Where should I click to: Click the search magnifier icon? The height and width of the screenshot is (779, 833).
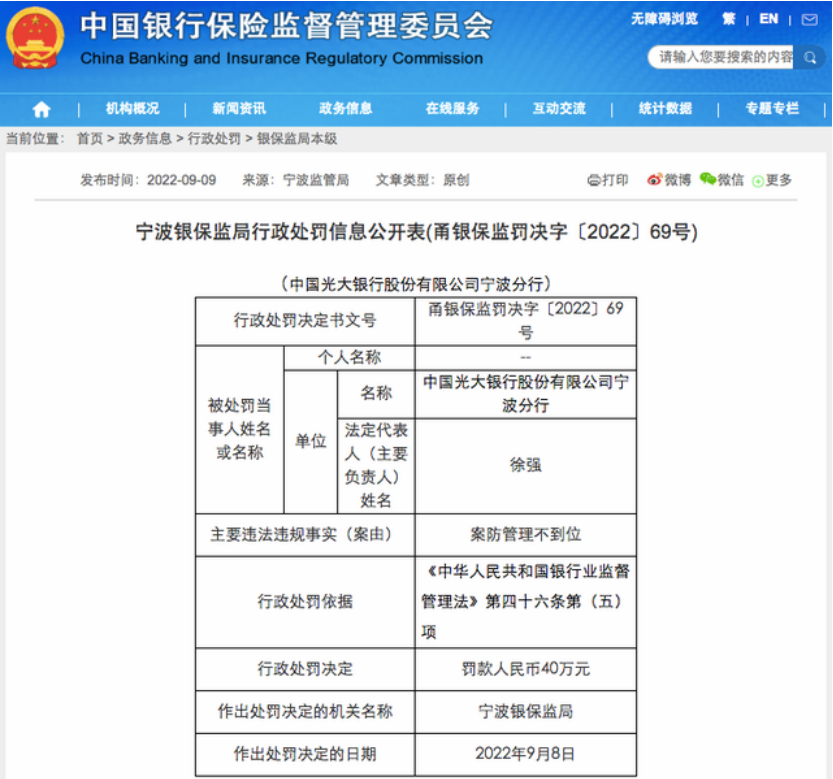[810, 57]
